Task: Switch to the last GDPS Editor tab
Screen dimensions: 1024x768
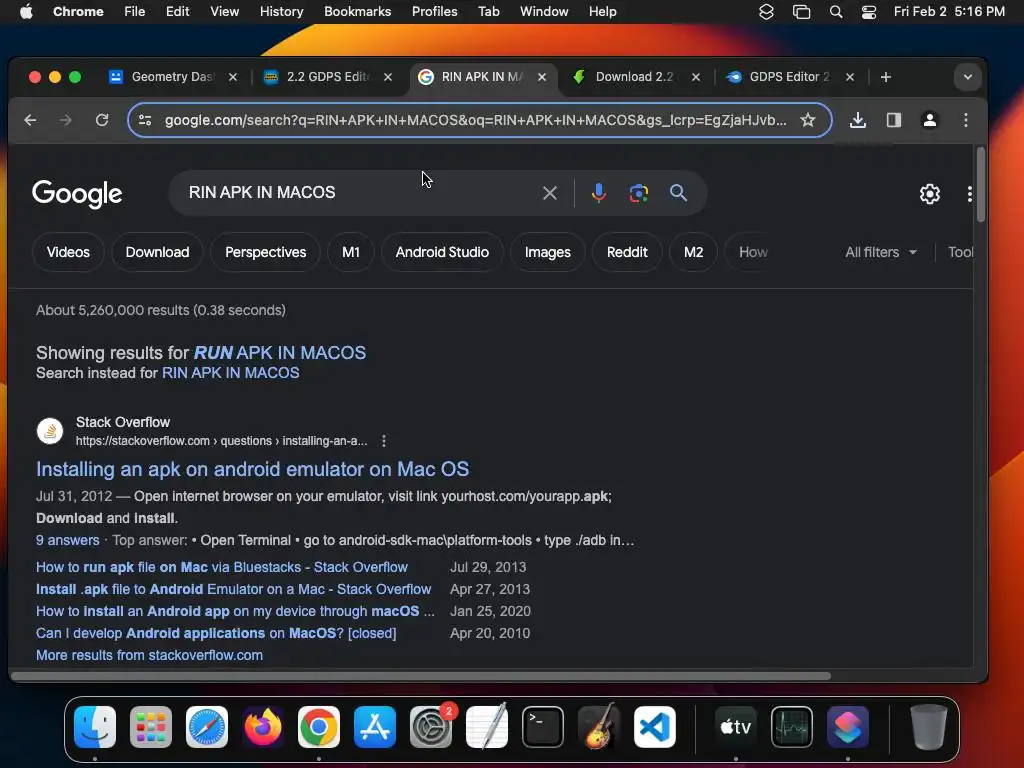Action: (x=789, y=77)
